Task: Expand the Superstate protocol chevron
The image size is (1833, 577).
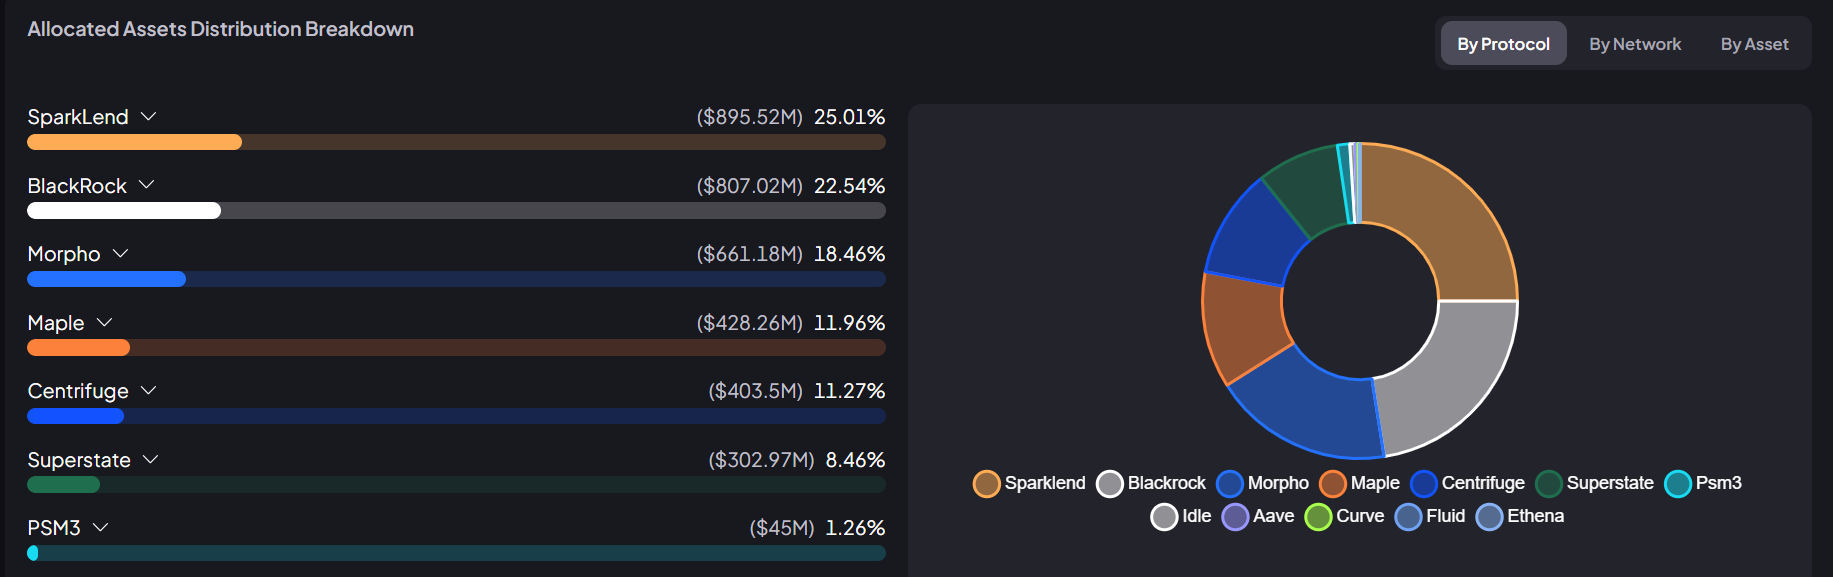Action: 151,459
